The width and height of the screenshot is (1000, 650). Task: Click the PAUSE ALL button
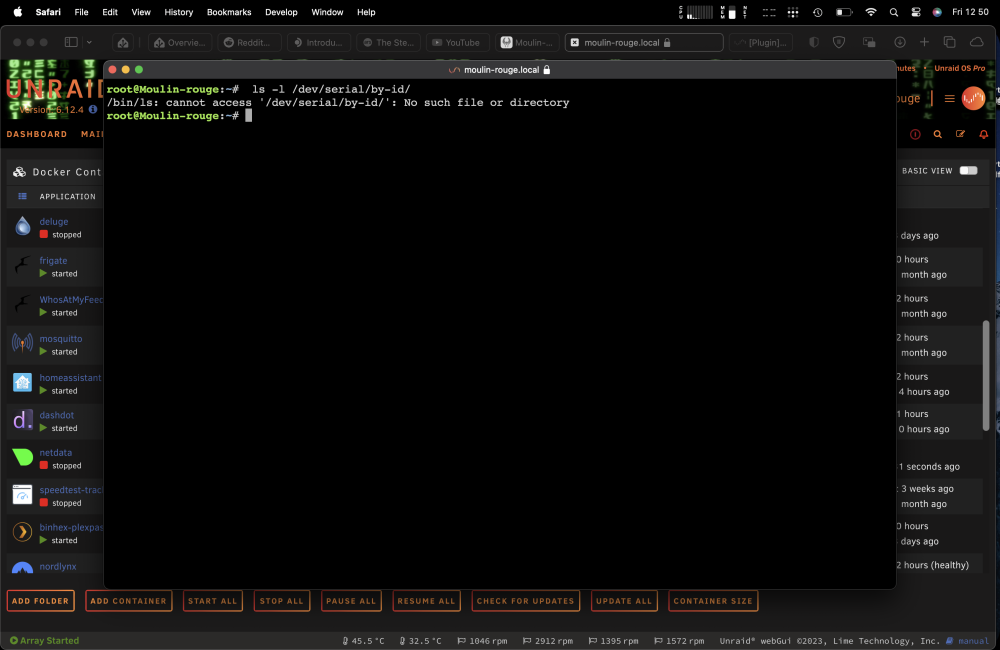351,601
